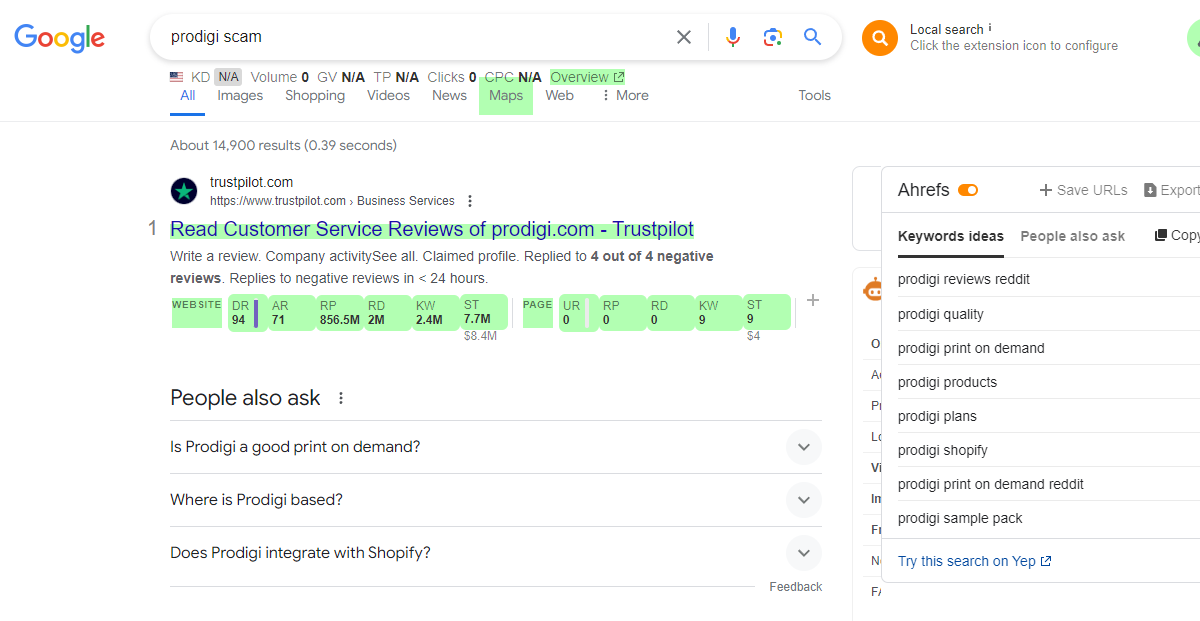
Task: Clear the search box with X icon
Action: coord(684,37)
